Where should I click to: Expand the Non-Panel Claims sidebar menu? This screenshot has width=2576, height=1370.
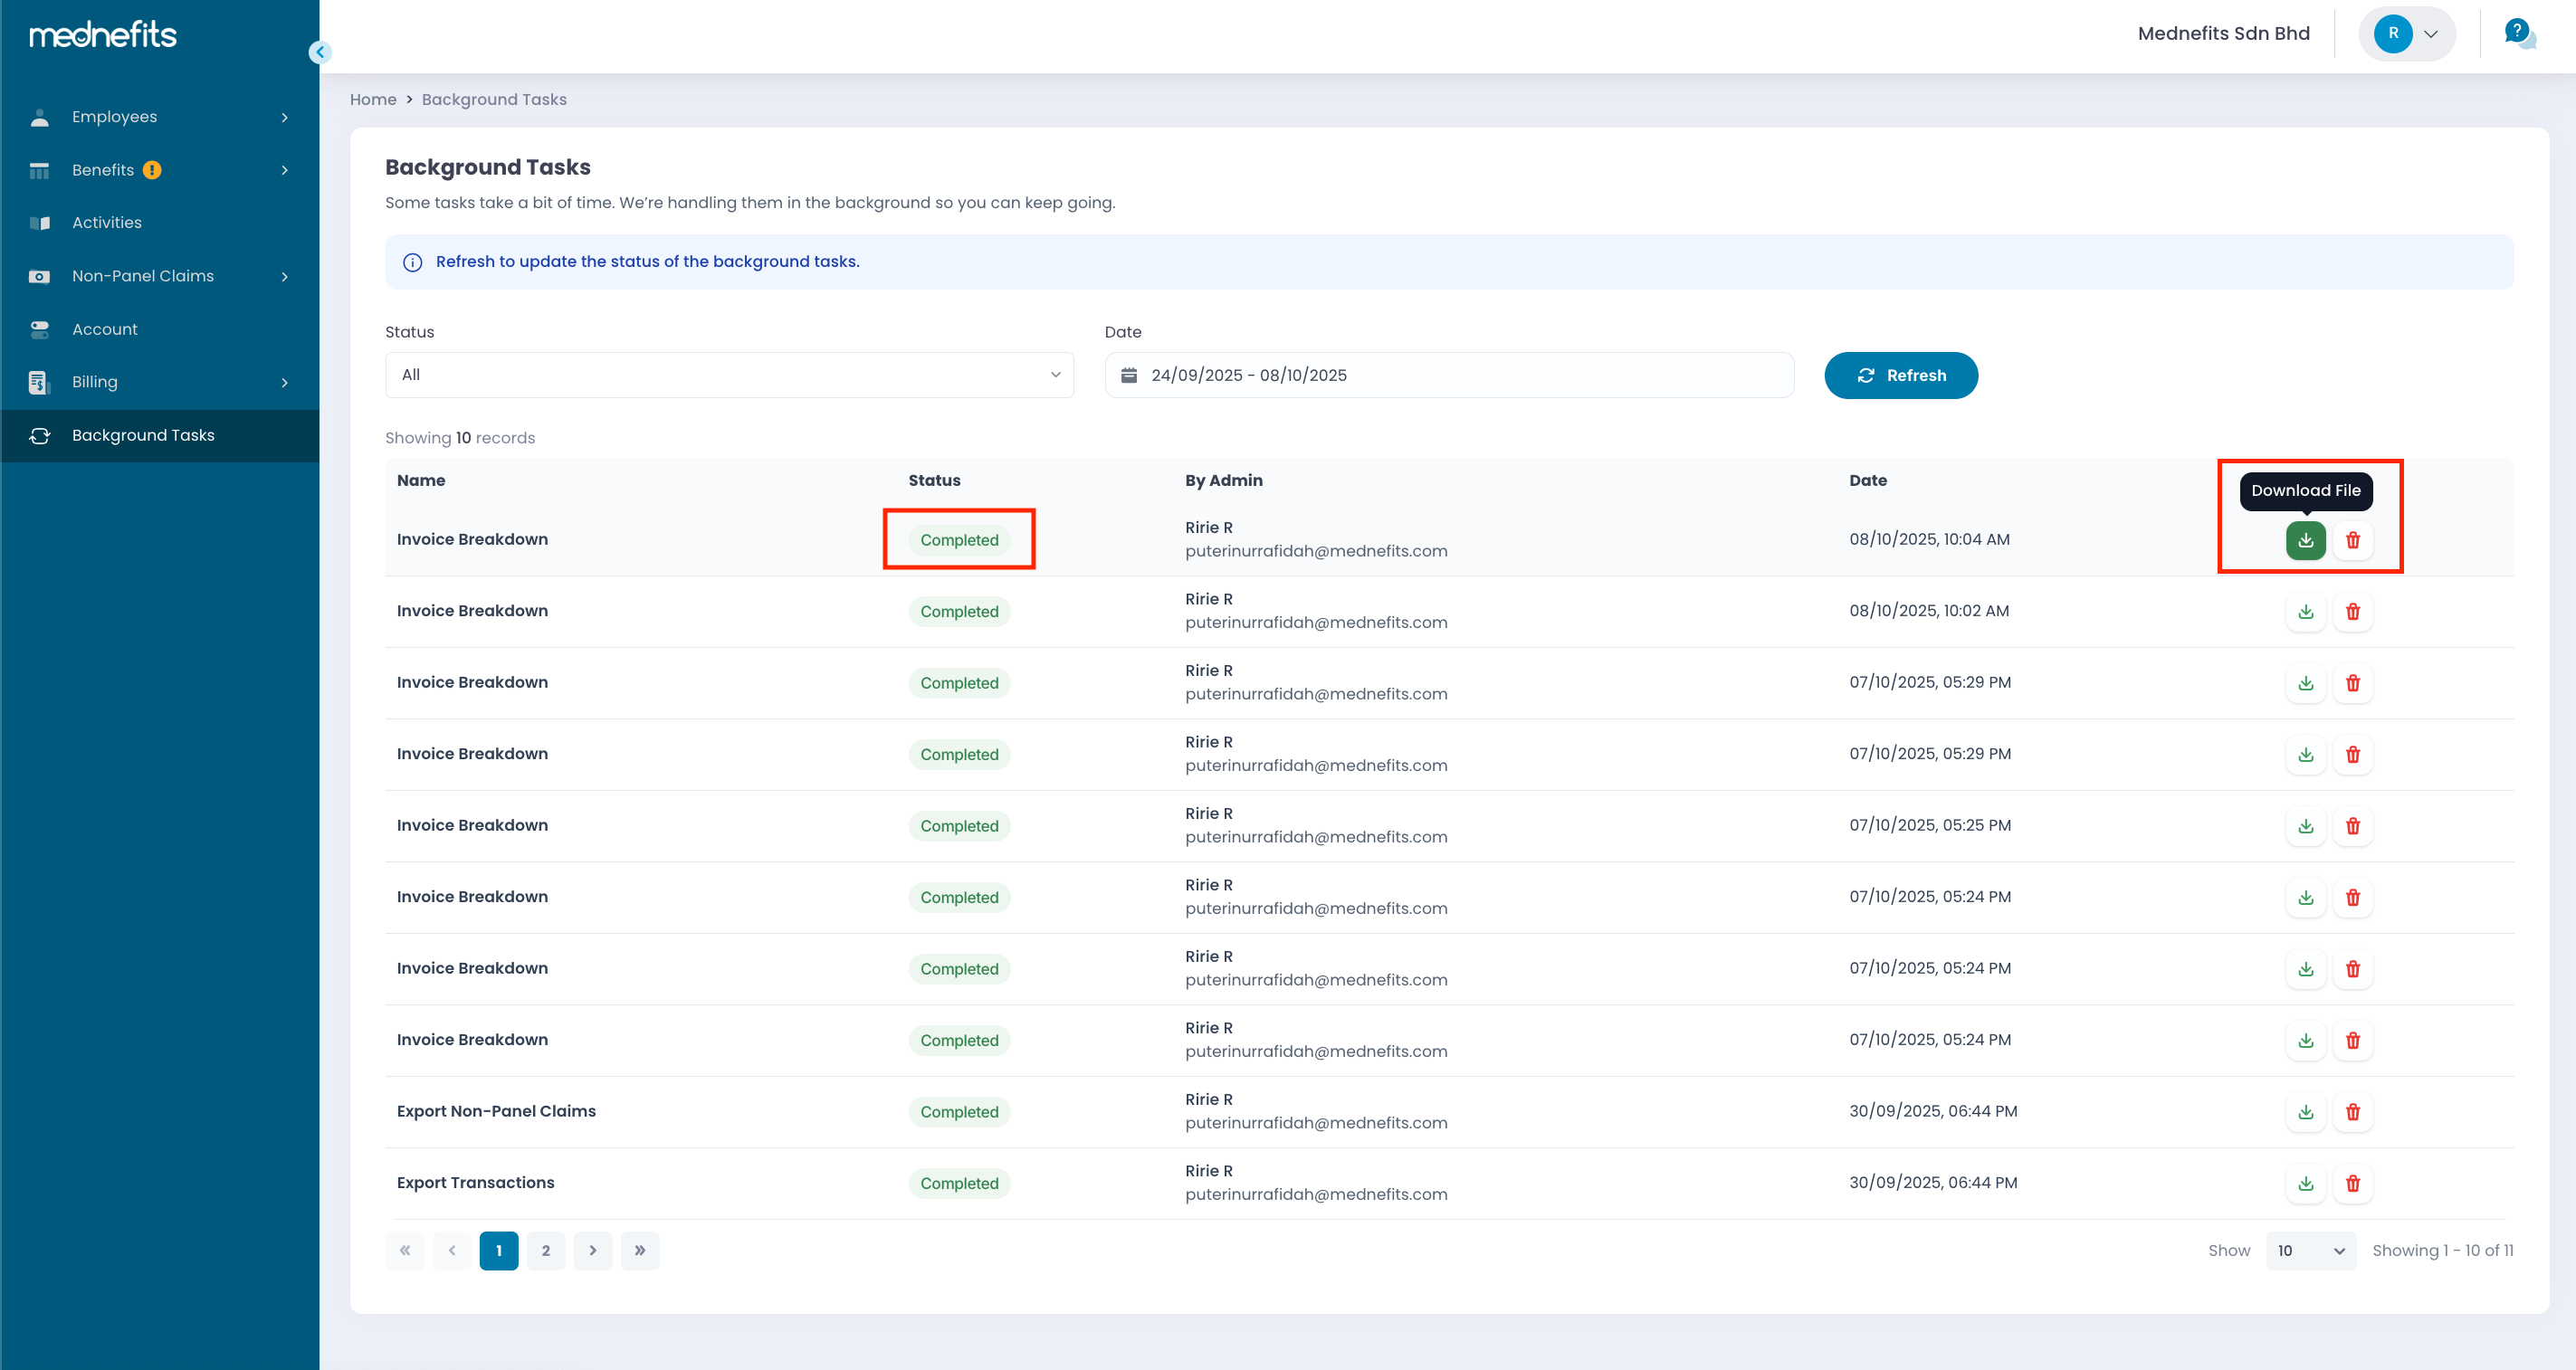[160, 276]
